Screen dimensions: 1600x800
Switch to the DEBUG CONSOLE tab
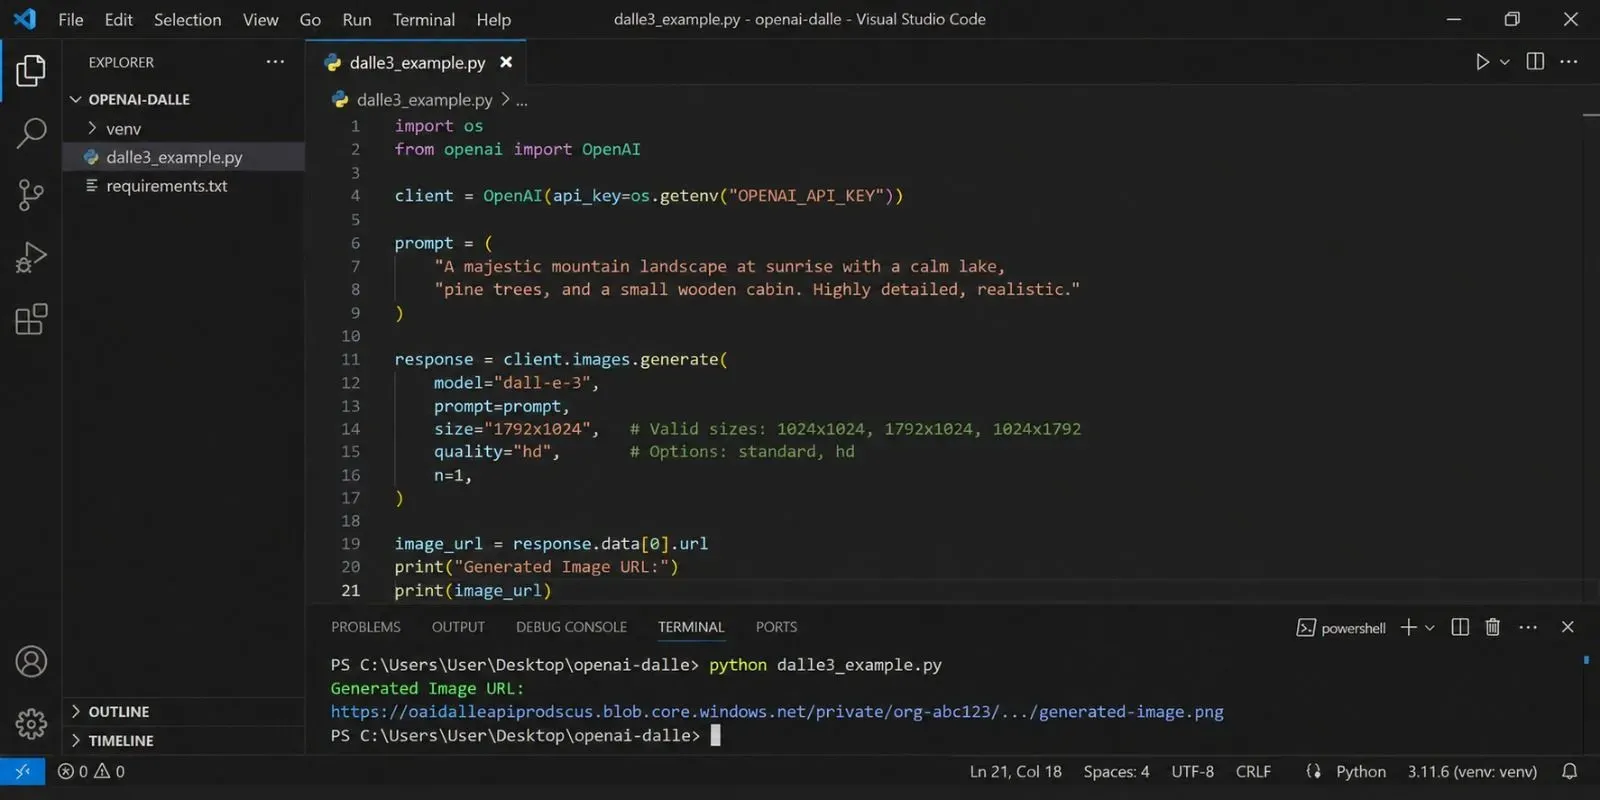571,627
